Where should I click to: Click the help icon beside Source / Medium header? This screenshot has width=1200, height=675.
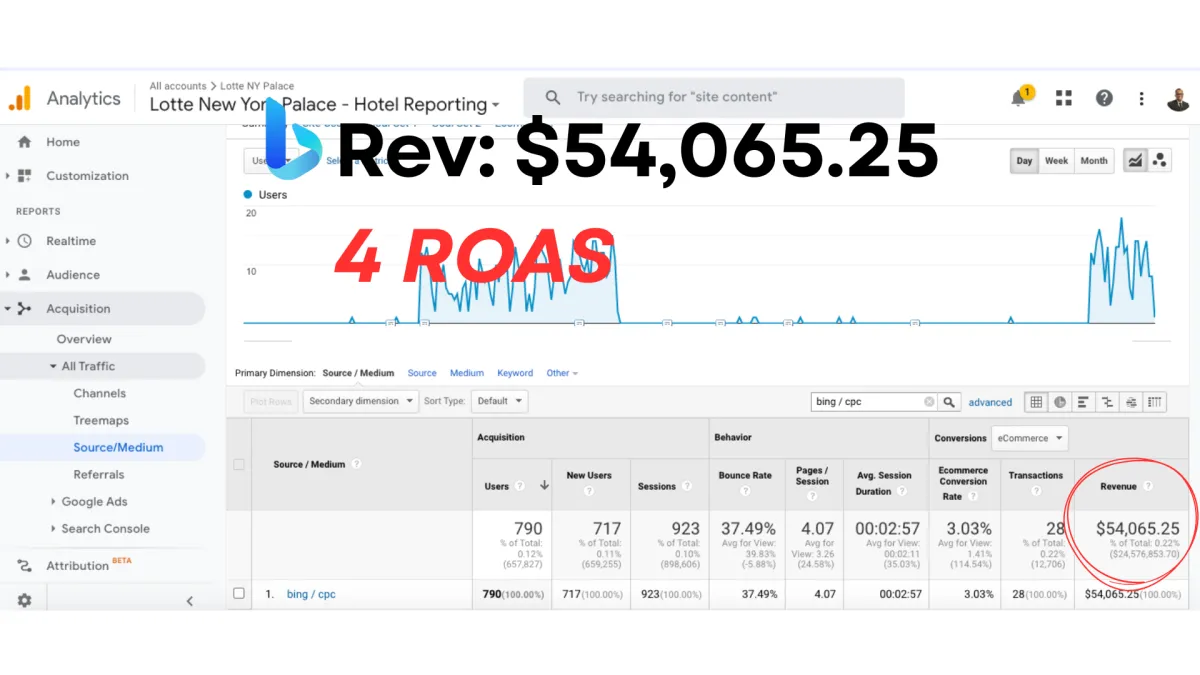coord(356,464)
